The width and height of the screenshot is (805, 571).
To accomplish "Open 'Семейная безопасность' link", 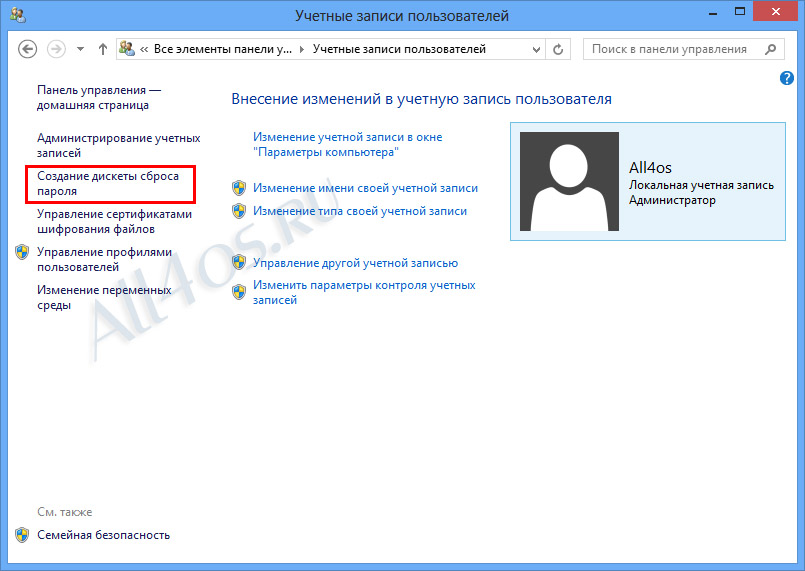I will [x=103, y=535].
